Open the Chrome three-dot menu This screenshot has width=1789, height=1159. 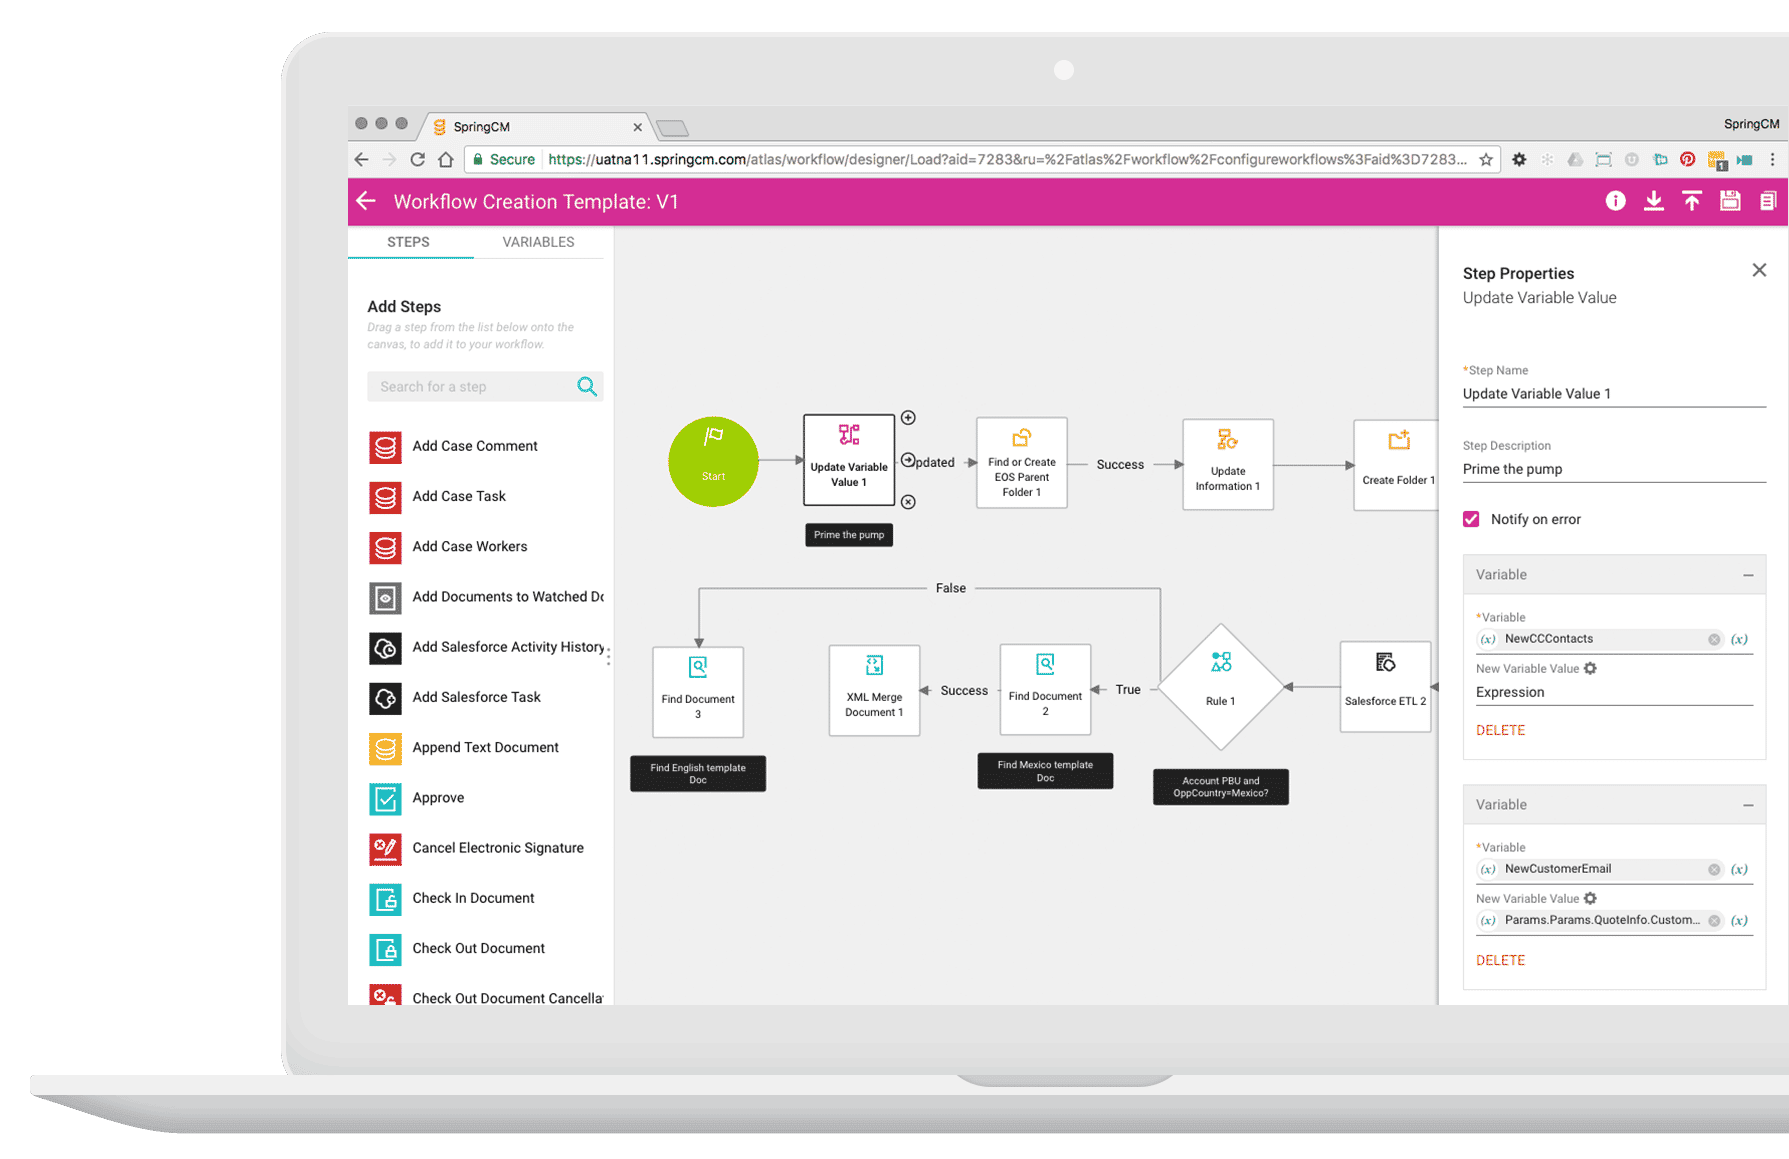[1772, 159]
